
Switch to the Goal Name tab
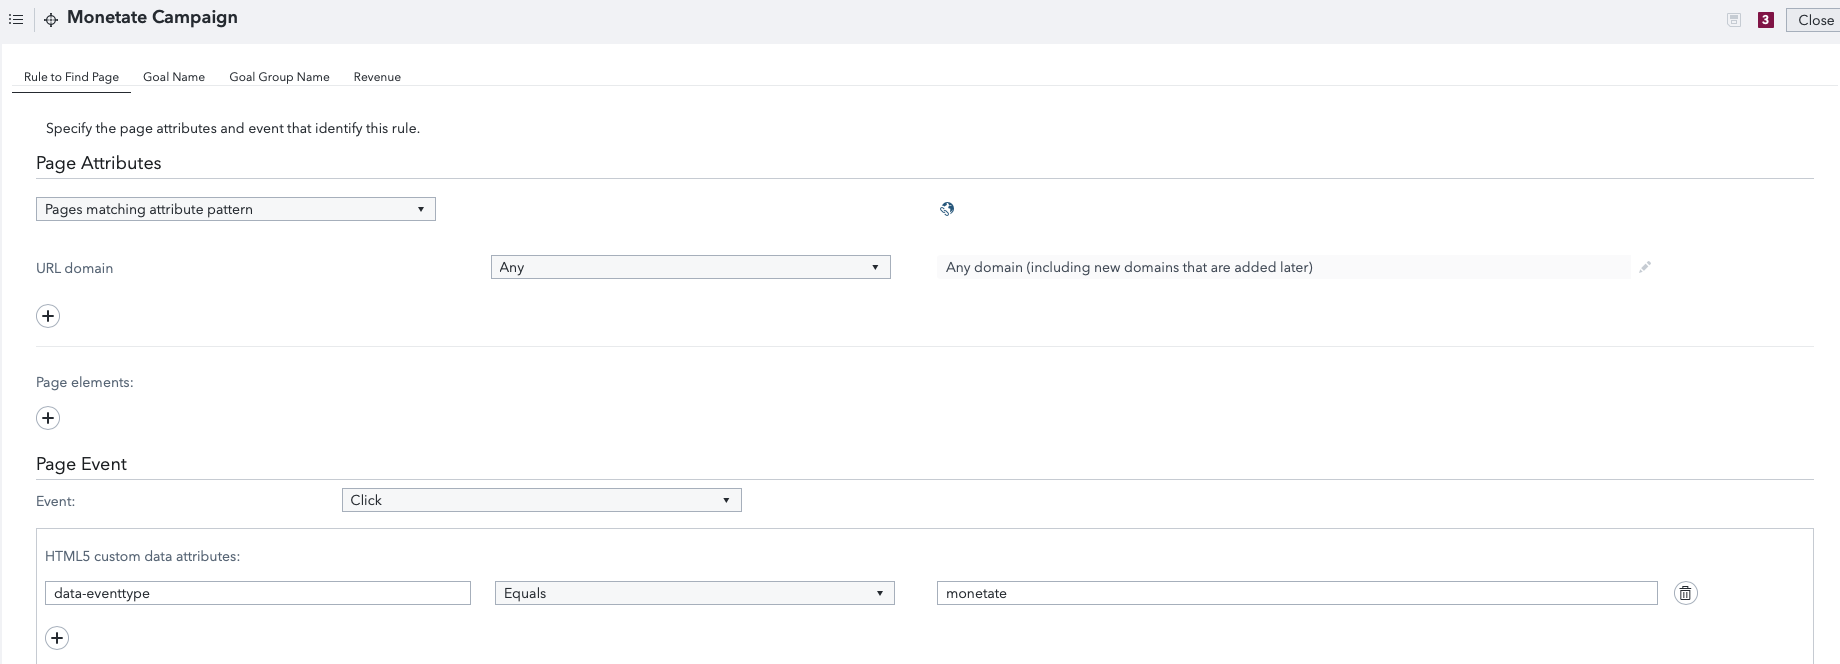(x=174, y=77)
